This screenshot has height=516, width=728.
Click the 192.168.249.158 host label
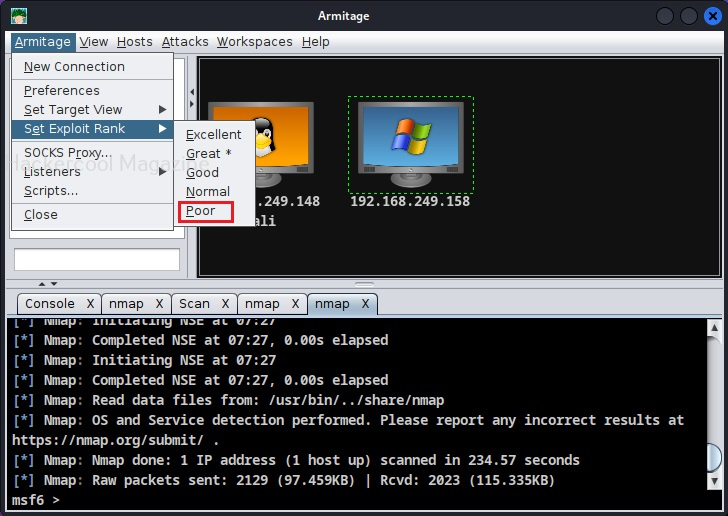pyautogui.click(x=410, y=201)
